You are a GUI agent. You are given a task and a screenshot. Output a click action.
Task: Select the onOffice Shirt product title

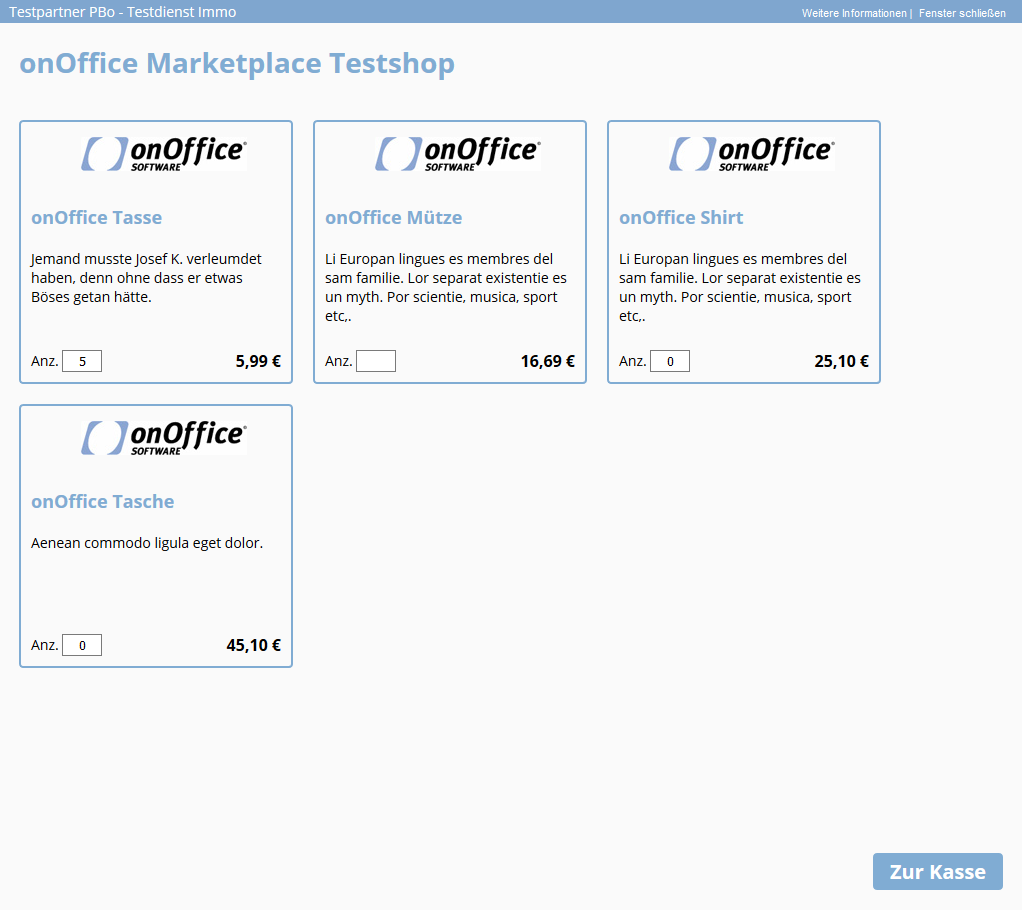[681, 218]
